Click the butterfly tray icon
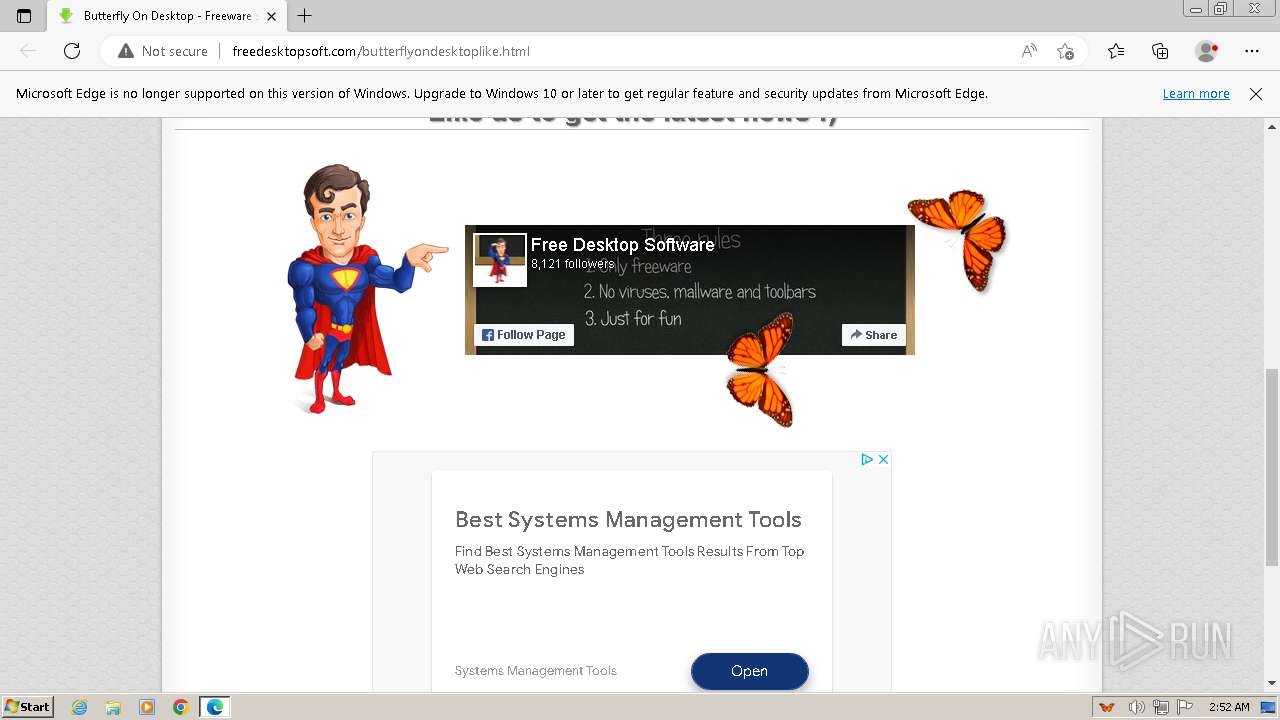 pos(1107,707)
